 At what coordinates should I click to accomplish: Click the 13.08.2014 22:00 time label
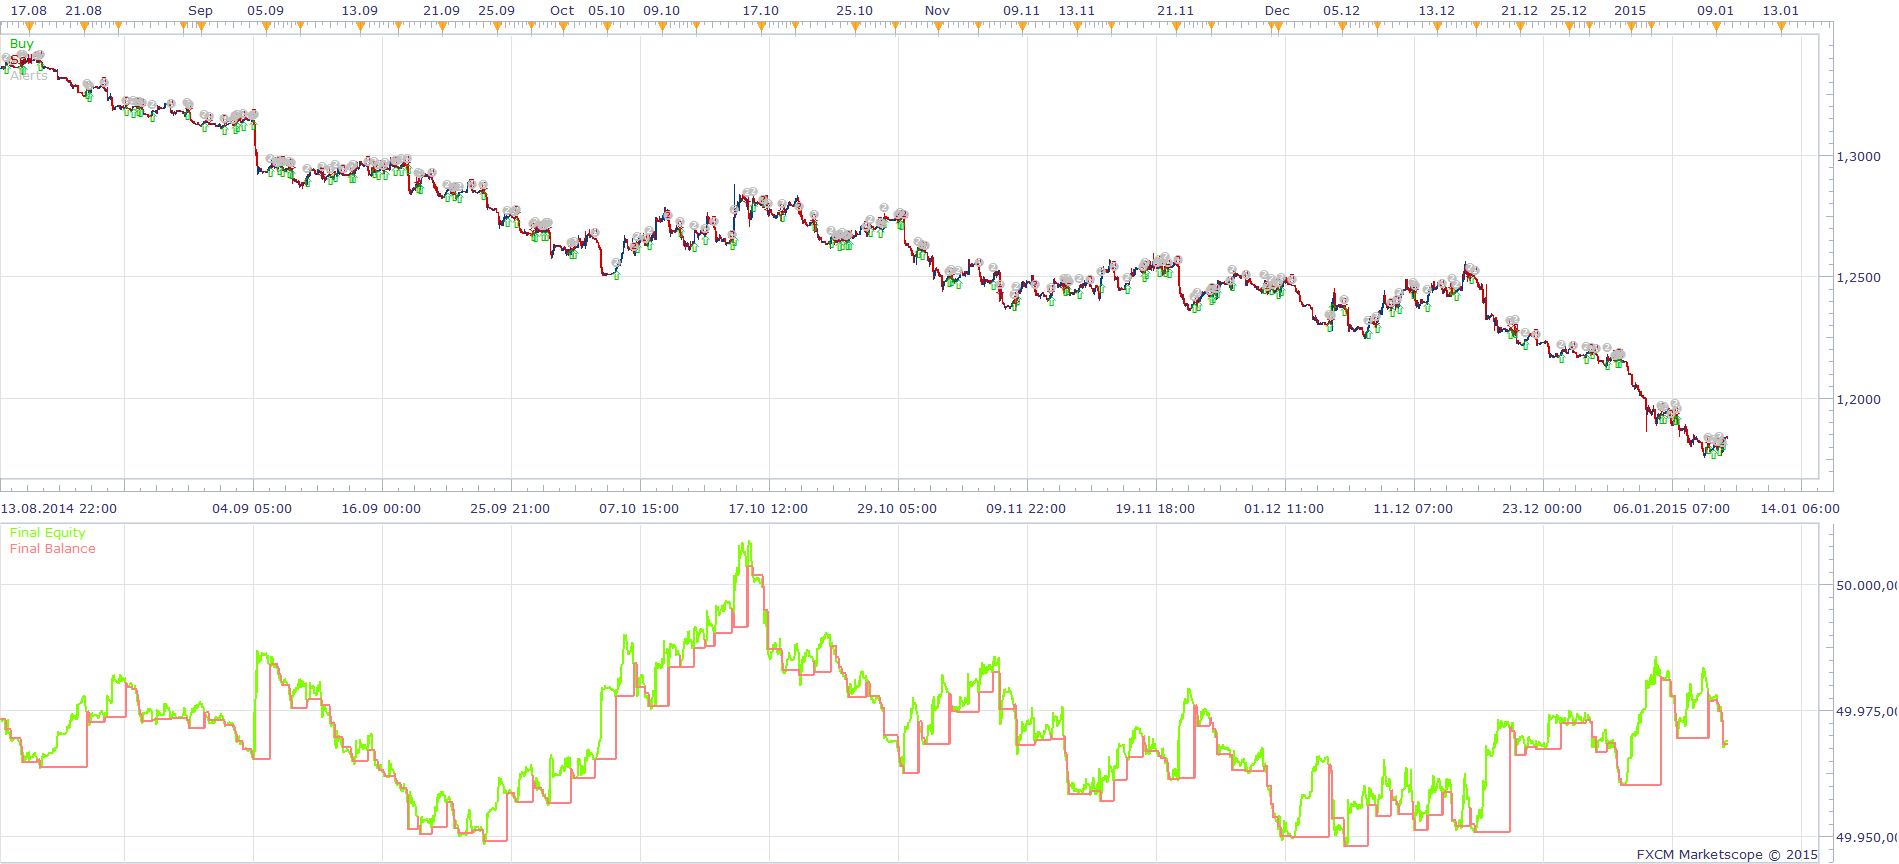tap(59, 509)
